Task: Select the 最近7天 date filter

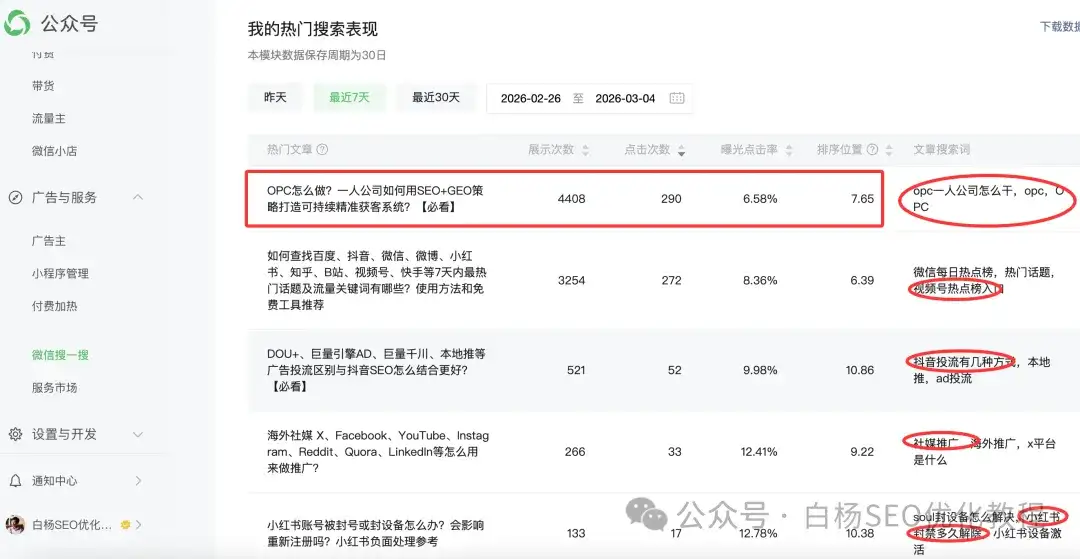Action: click(x=350, y=98)
